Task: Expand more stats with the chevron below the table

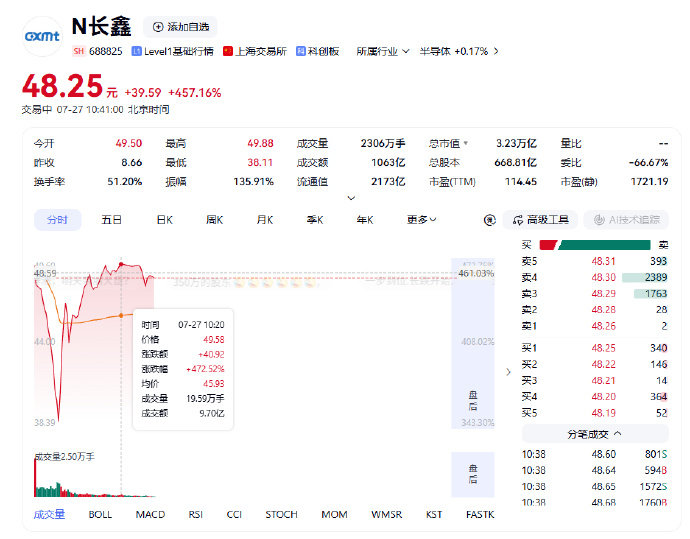Action: point(351,198)
